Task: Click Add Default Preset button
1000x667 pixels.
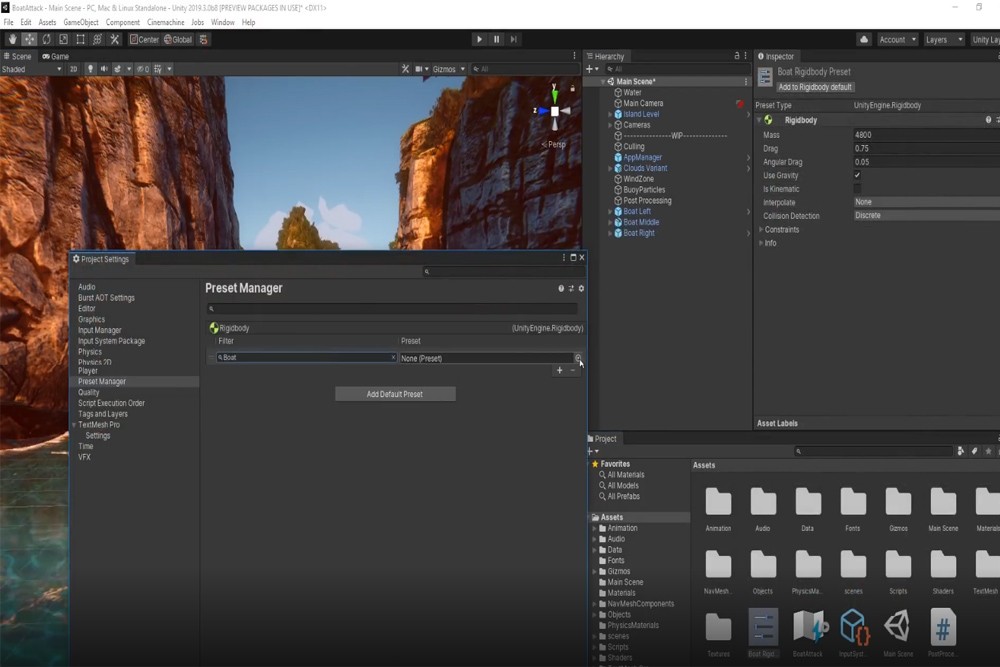Action: pyautogui.click(x=395, y=394)
